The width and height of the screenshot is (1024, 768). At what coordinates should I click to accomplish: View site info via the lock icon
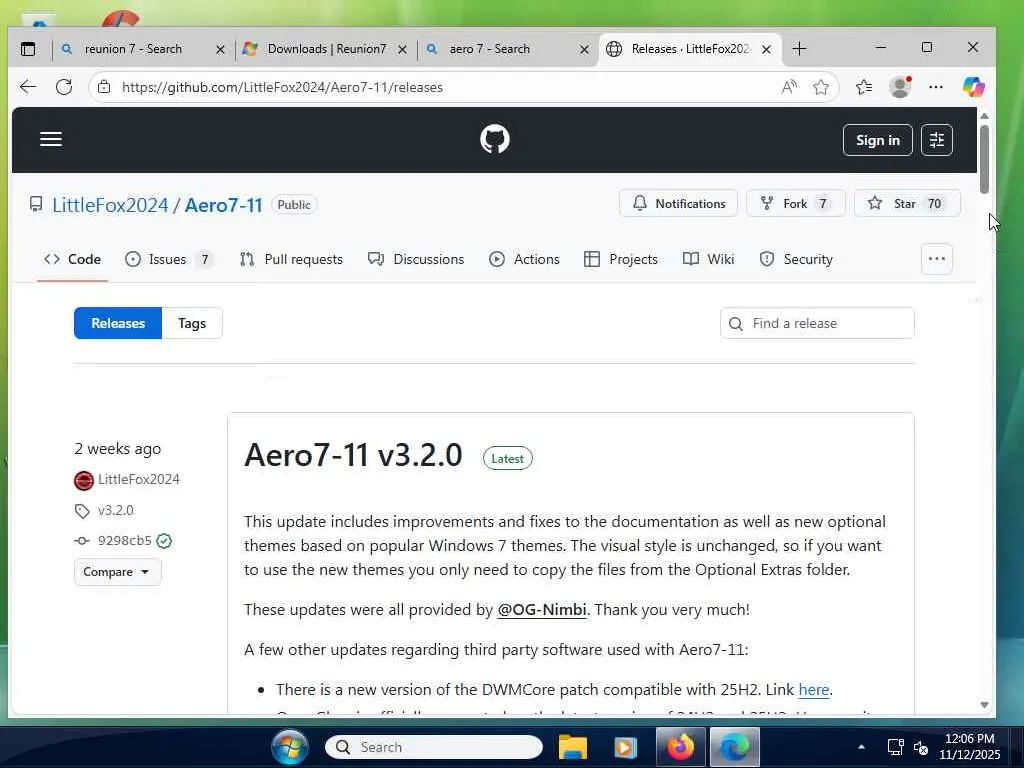coord(104,87)
